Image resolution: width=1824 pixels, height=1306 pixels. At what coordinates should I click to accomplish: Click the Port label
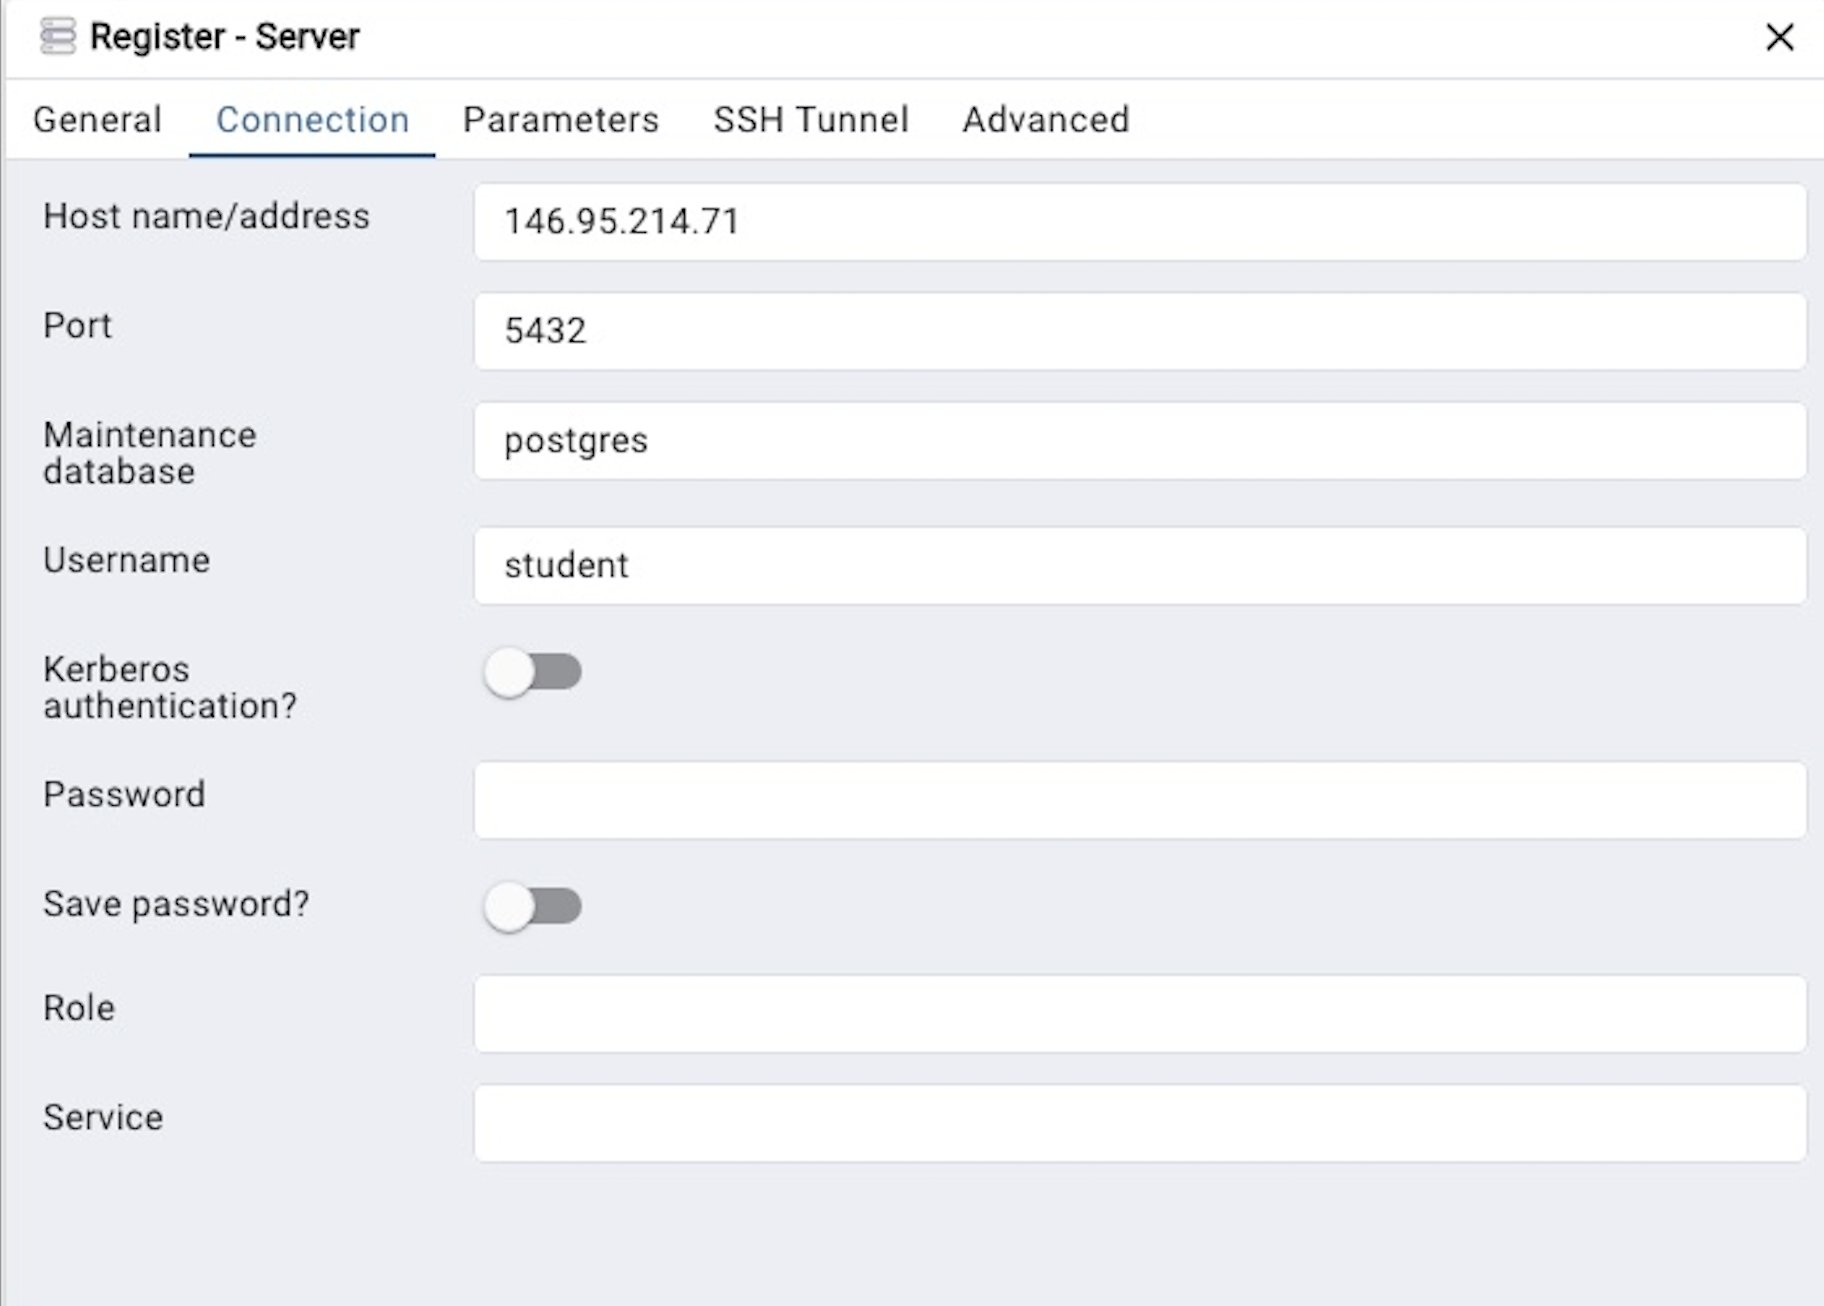(x=77, y=326)
